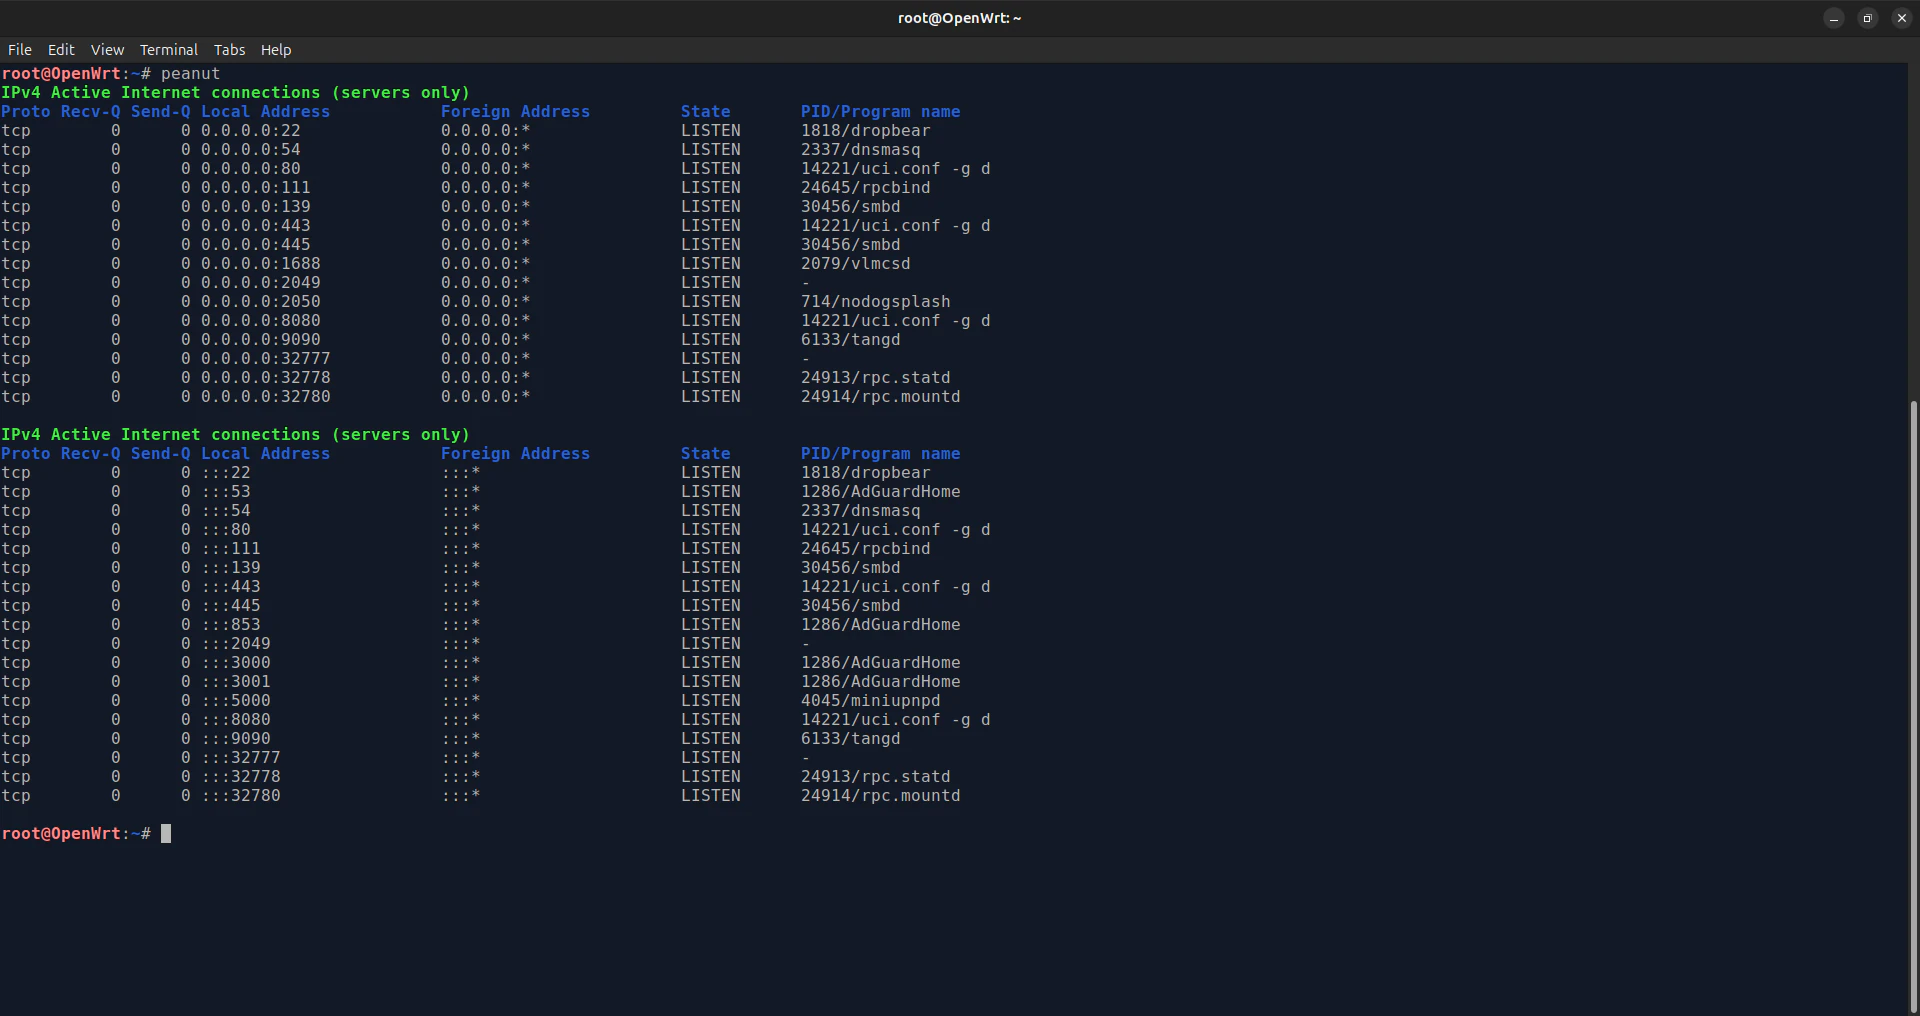Image resolution: width=1920 pixels, height=1016 pixels.
Task: Click the terminal vertical scrollbar
Action: point(1914,705)
